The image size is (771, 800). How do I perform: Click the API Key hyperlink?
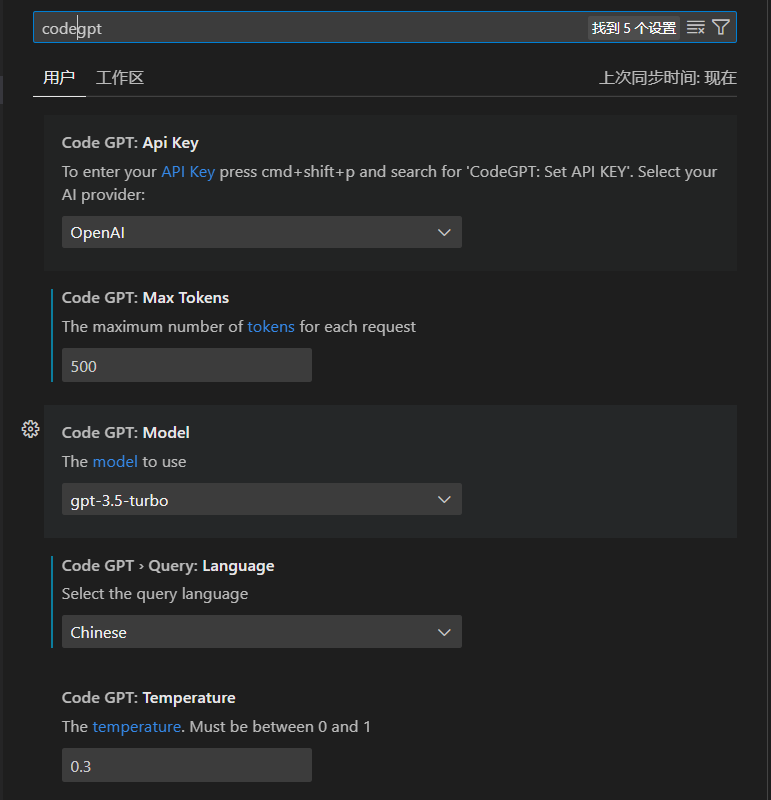point(188,171)
